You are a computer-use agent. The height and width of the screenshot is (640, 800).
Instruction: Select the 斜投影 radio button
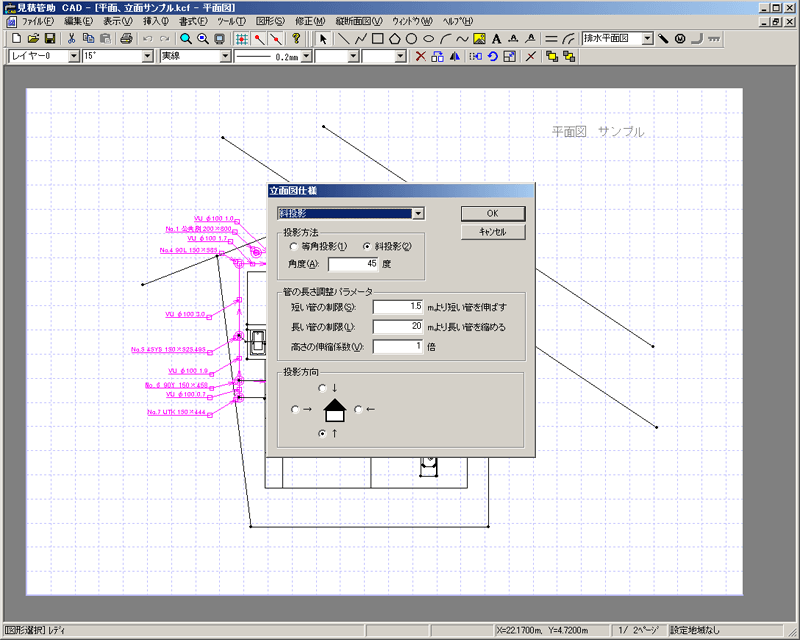click(x=367, y=246)
